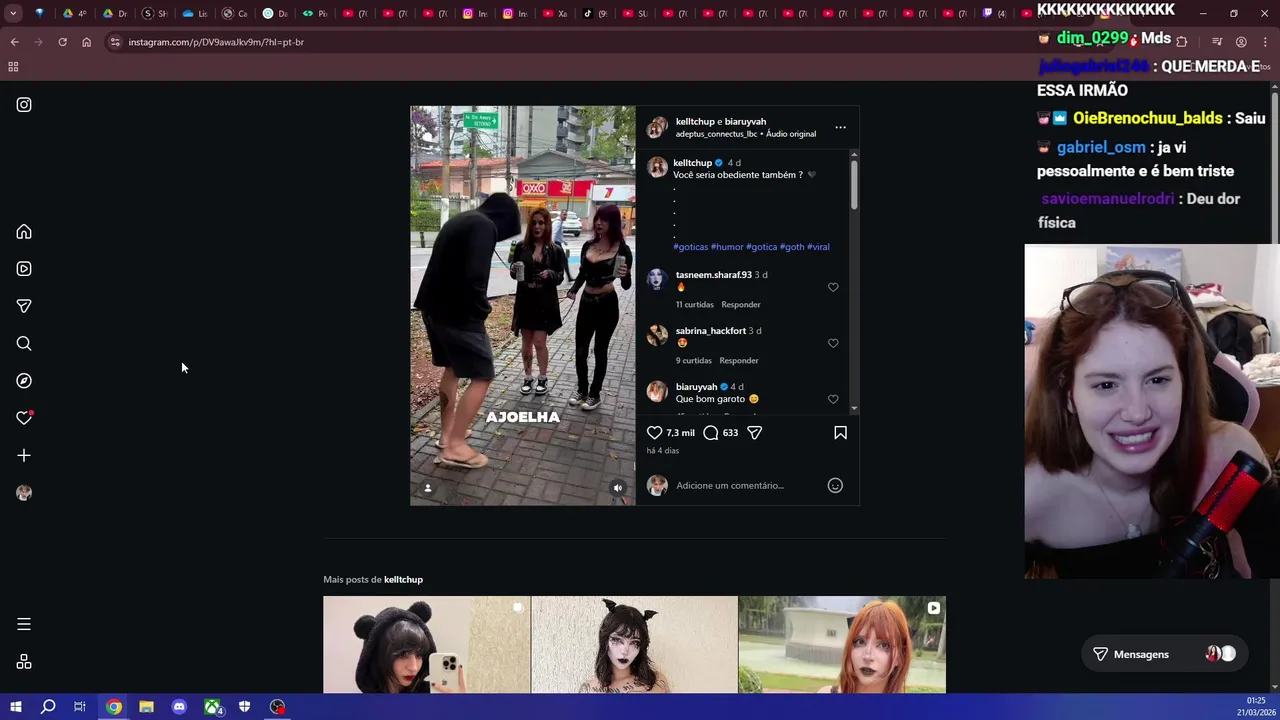
Task: Open browser home page button
Action: coord(86,42)
